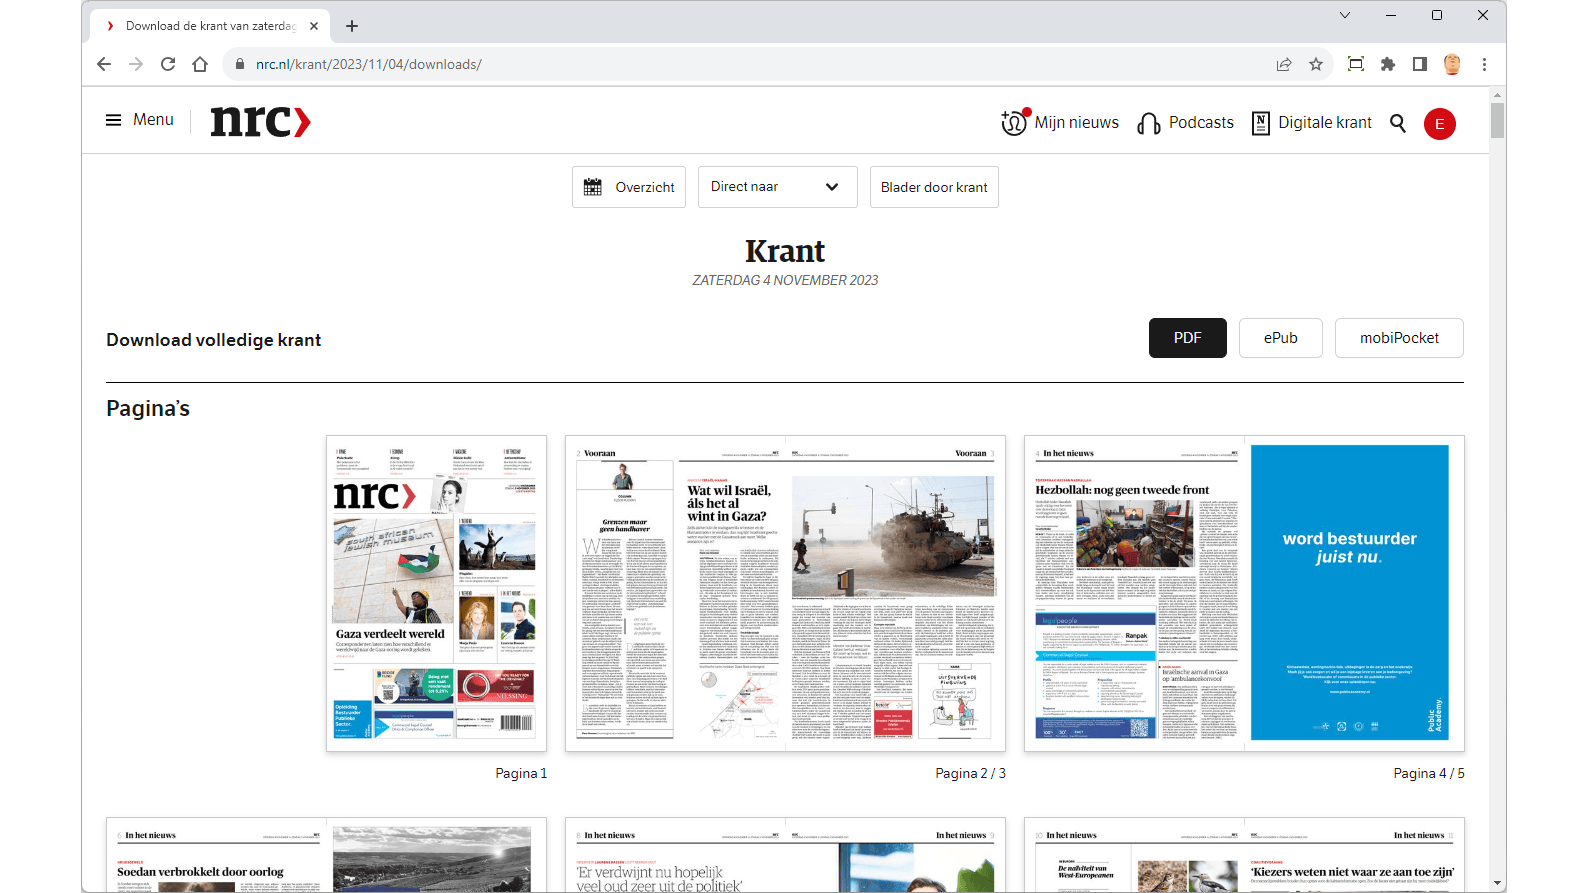1588x893 pixels.
Task: Open the Extensions puzzle menu
Action: point(1388,64)
